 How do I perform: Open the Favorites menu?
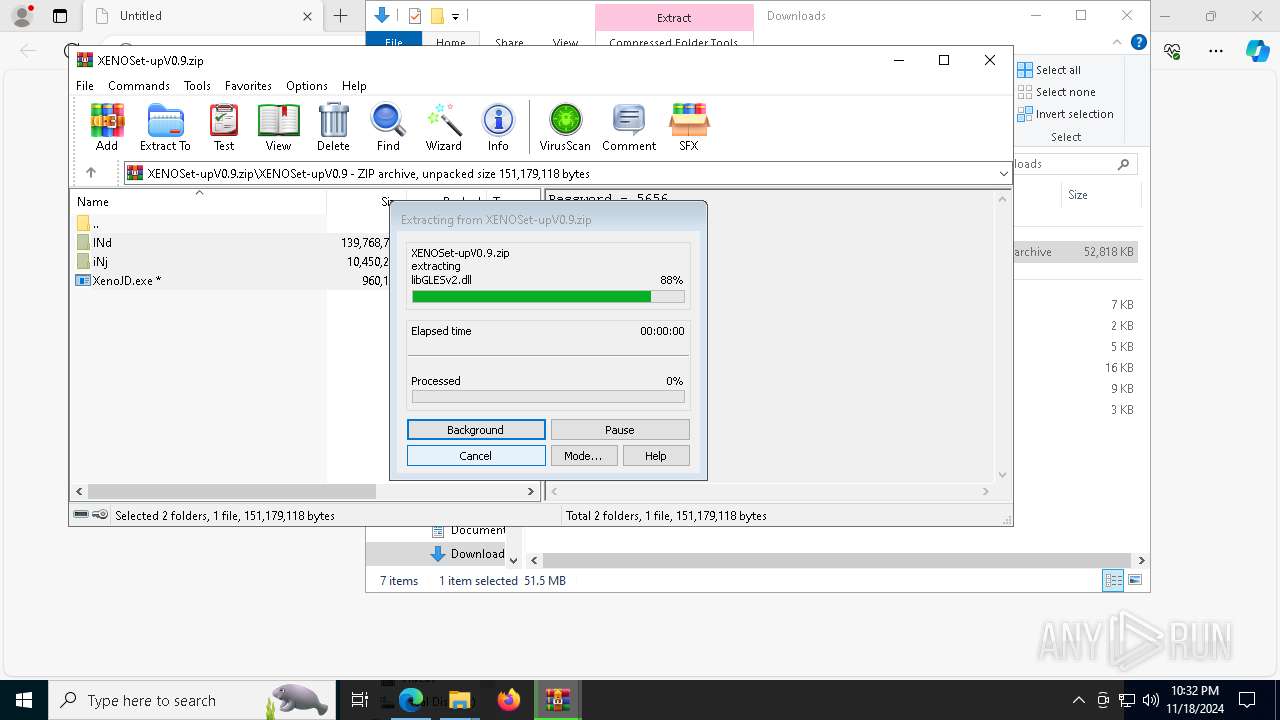point(248,86)
